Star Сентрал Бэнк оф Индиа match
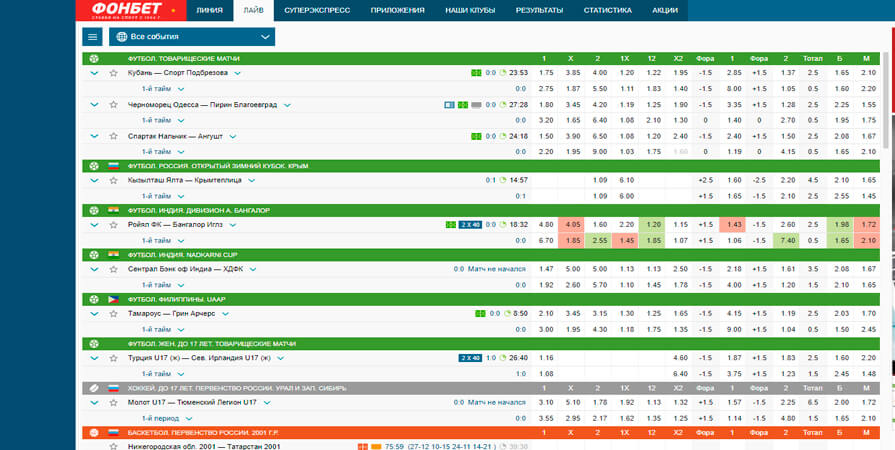This screenshot has height=450, width=895. [114, 269]
